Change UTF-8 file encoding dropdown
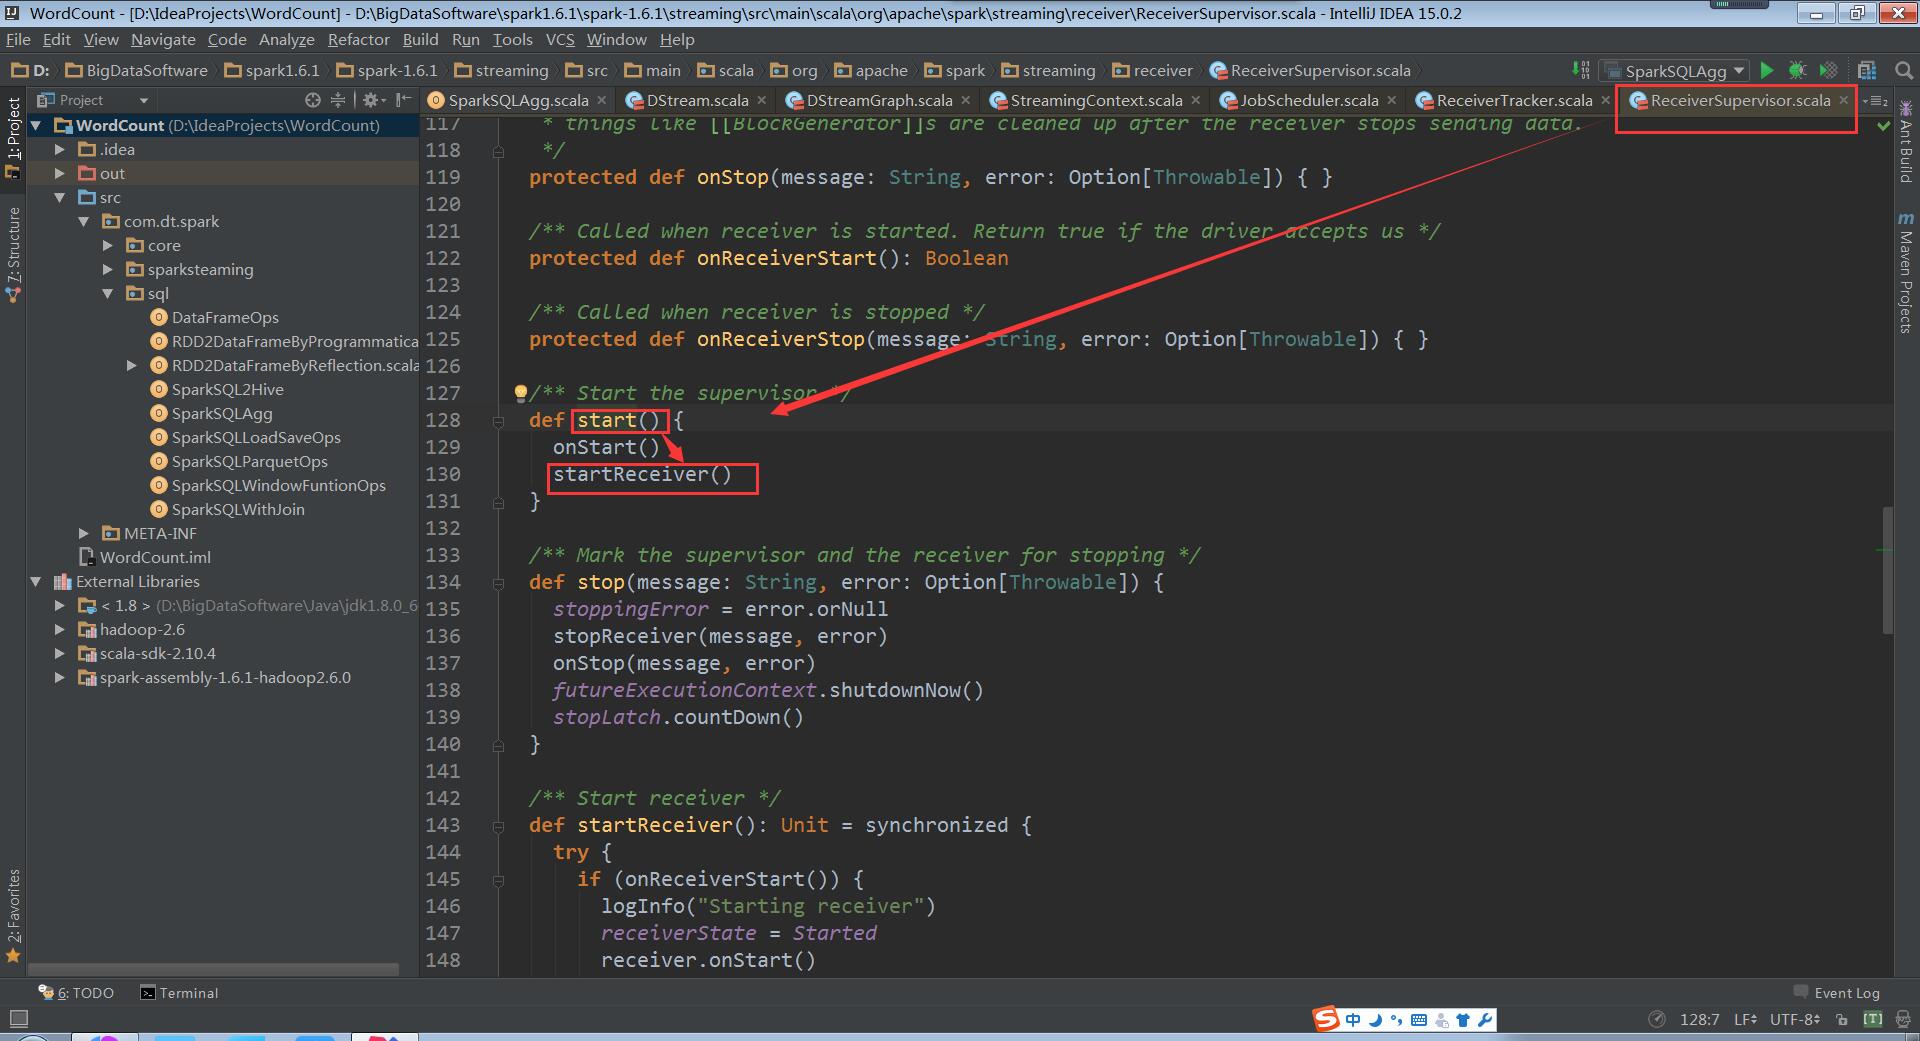This screenshot has width=1920, height=1041. tap(1795, 1019)
